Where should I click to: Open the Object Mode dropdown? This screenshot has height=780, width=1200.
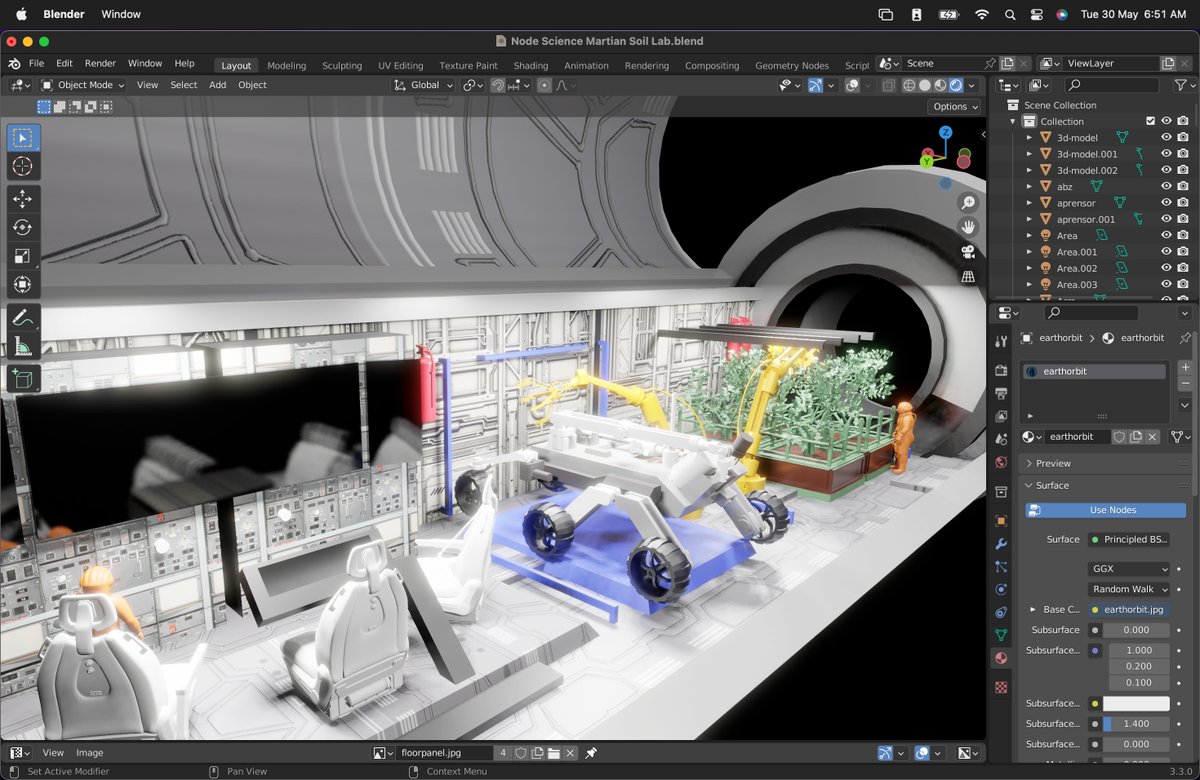click(83, 85)
